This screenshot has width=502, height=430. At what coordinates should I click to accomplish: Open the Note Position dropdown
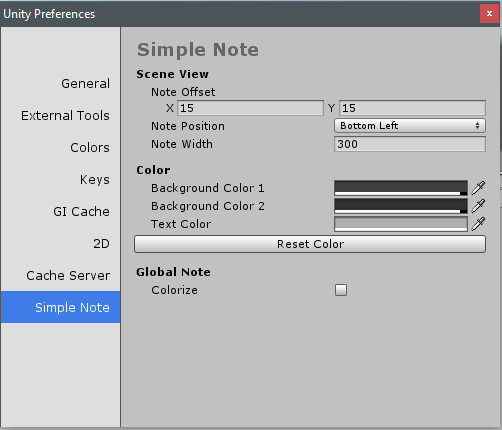[410, 126]
